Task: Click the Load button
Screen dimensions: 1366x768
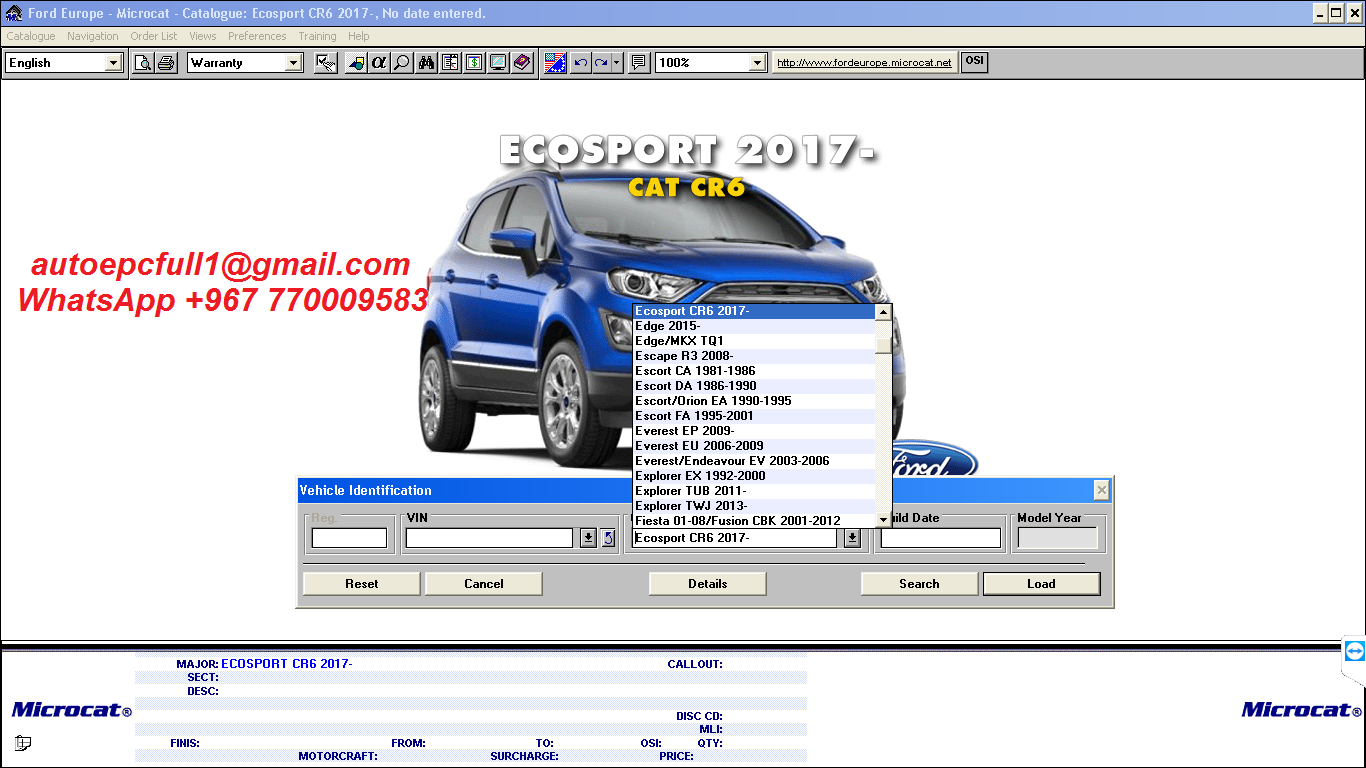Action: pos(1041,584)
